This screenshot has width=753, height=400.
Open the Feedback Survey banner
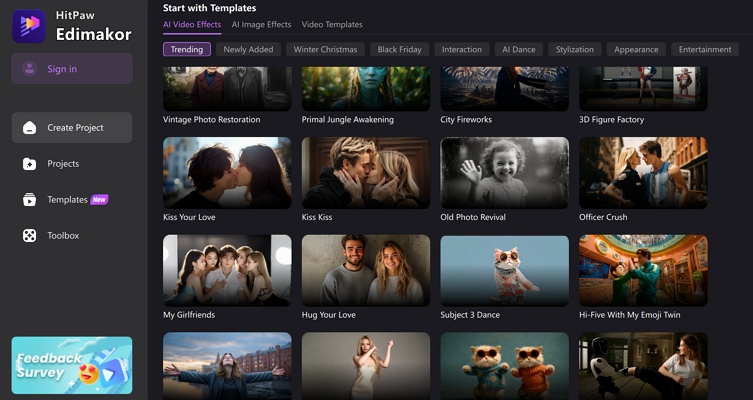(x=72, y=365)
